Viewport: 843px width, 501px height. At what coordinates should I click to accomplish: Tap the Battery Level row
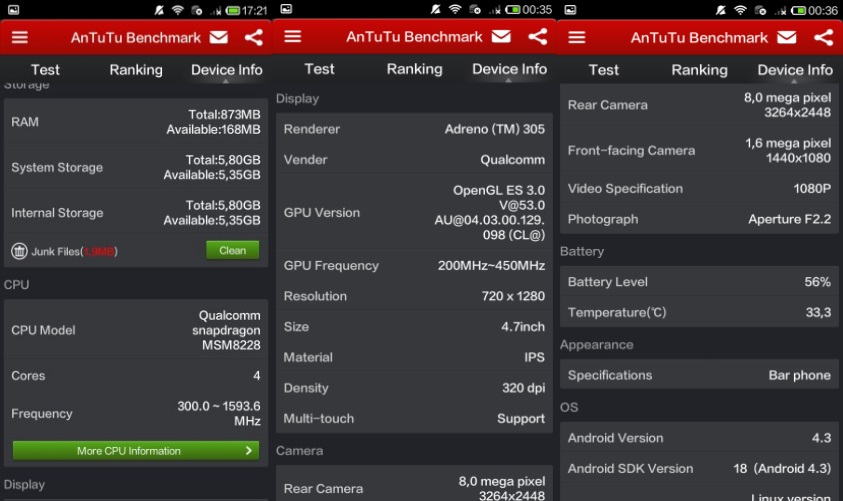coord(699,282)
